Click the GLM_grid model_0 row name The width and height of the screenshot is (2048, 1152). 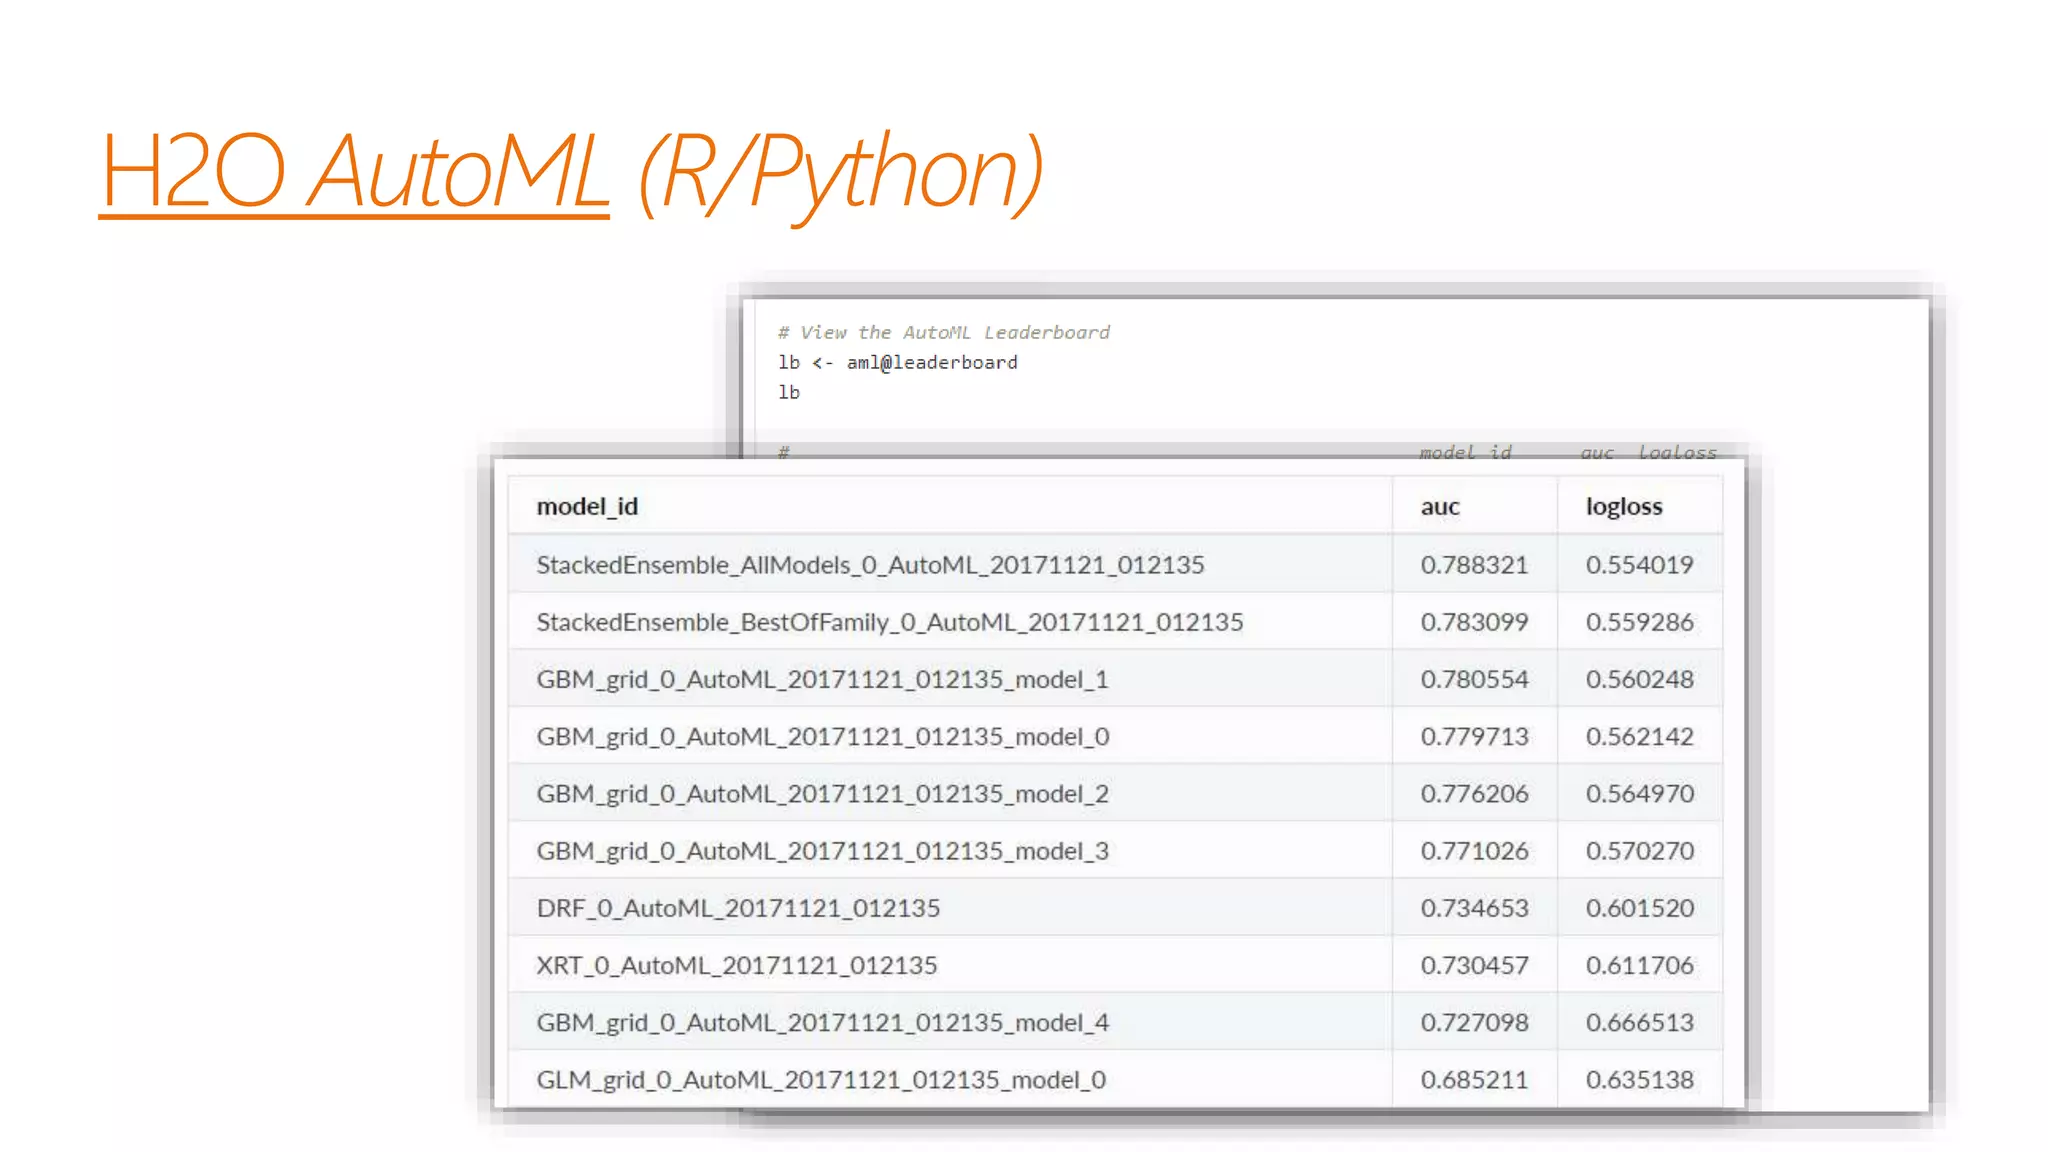pos(821,1080)
